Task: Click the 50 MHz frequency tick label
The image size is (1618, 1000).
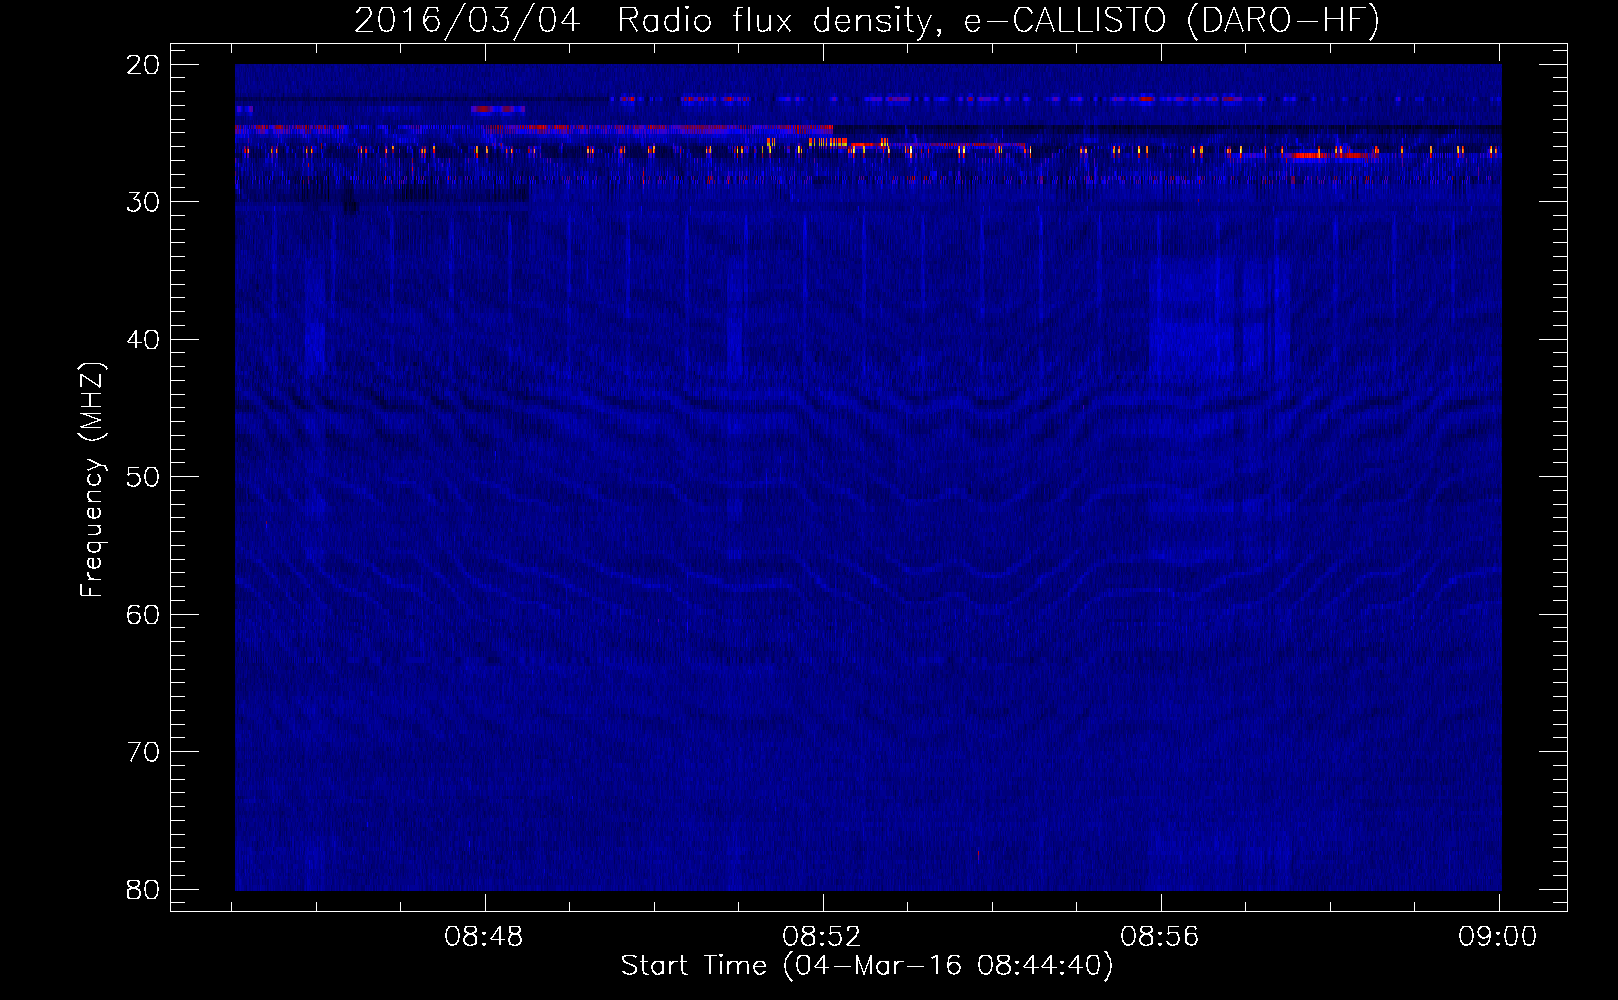Action: (x=143, y=477)
